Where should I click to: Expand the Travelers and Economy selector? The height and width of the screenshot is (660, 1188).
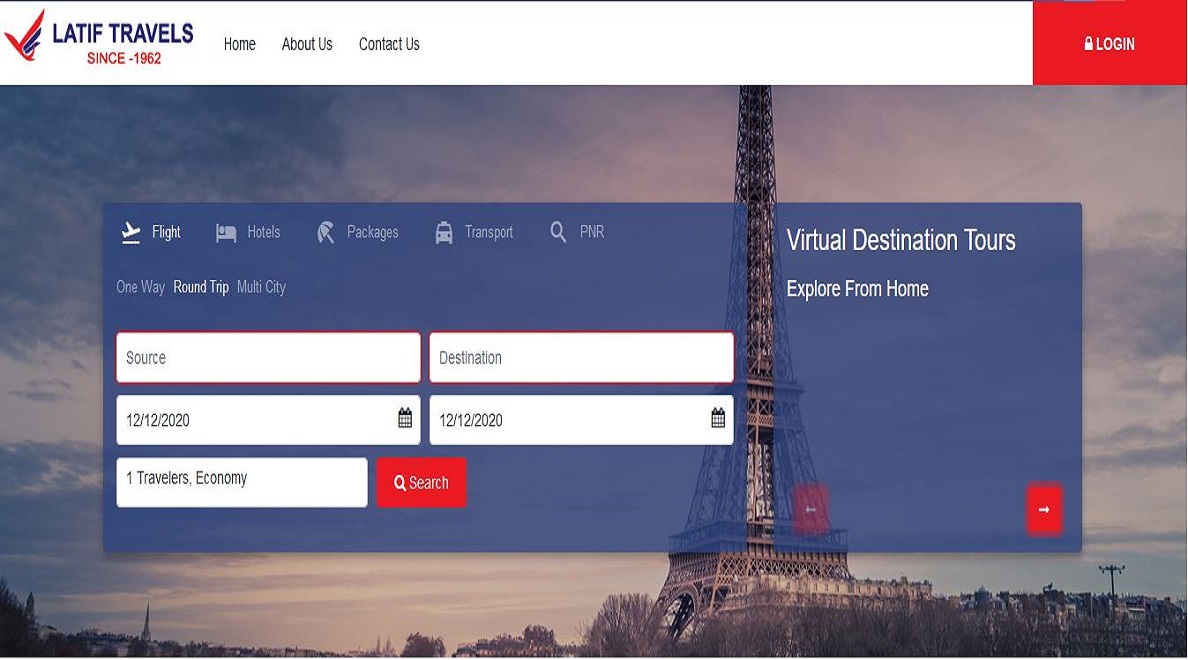pos(242,482)
